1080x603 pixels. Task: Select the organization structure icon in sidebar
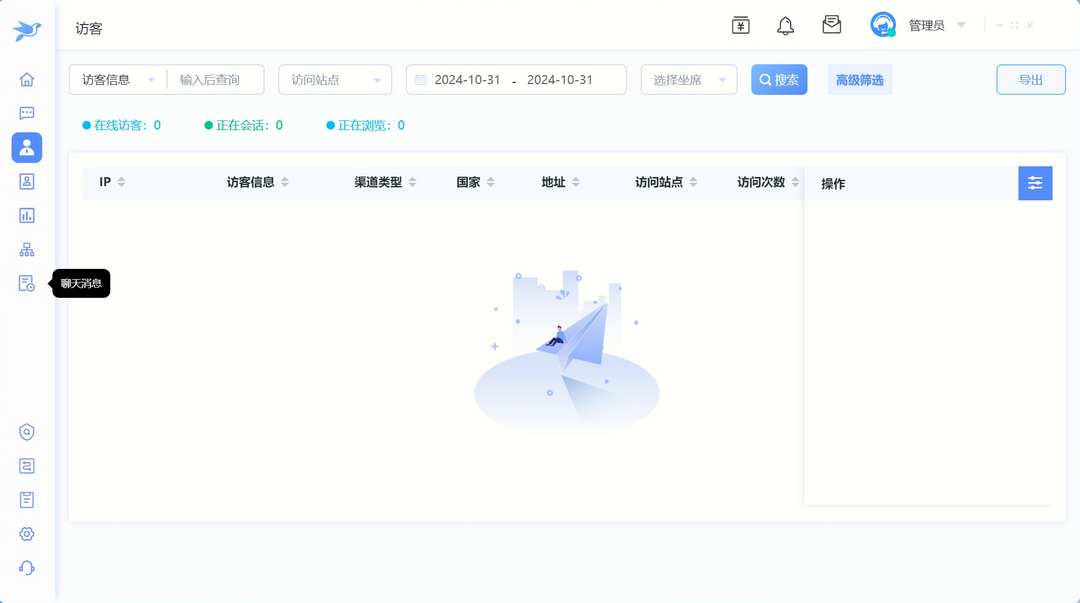tap(26, 249)
